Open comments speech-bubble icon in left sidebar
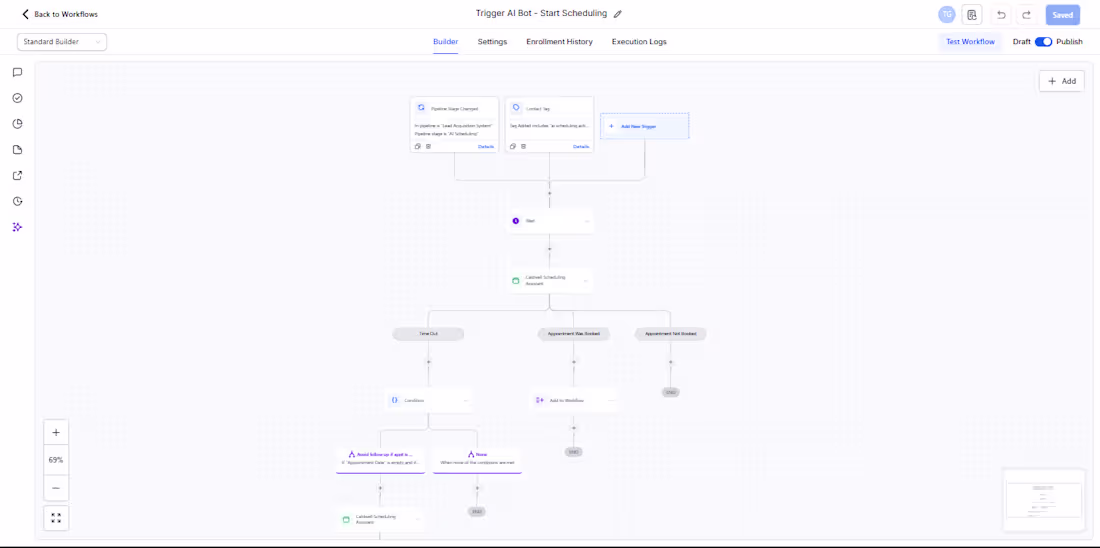This screenshot has height=548, width=1100. pyautogui.click(x=18, y=72)
